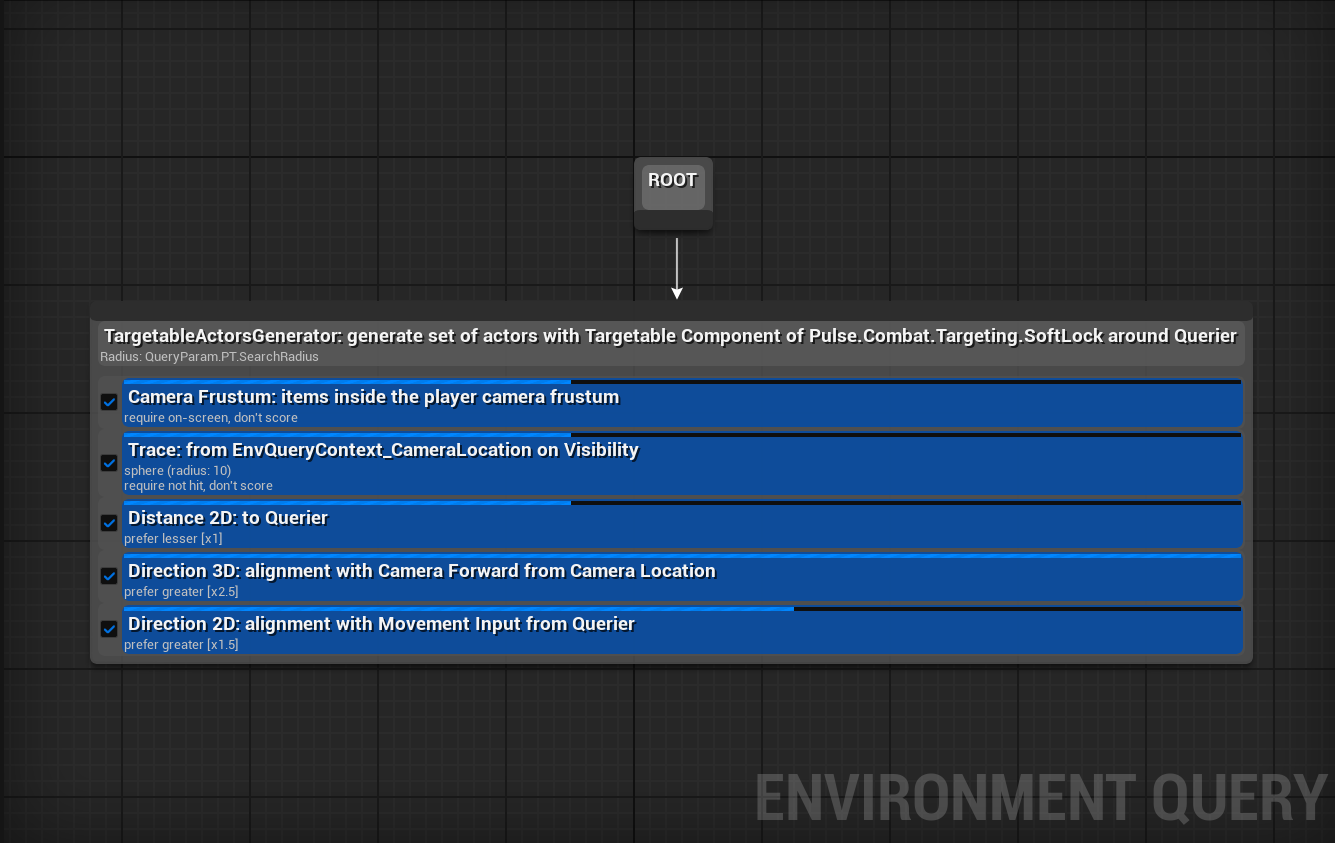Toggle the Distance 2D test checkbox

[x=109, y=523]
